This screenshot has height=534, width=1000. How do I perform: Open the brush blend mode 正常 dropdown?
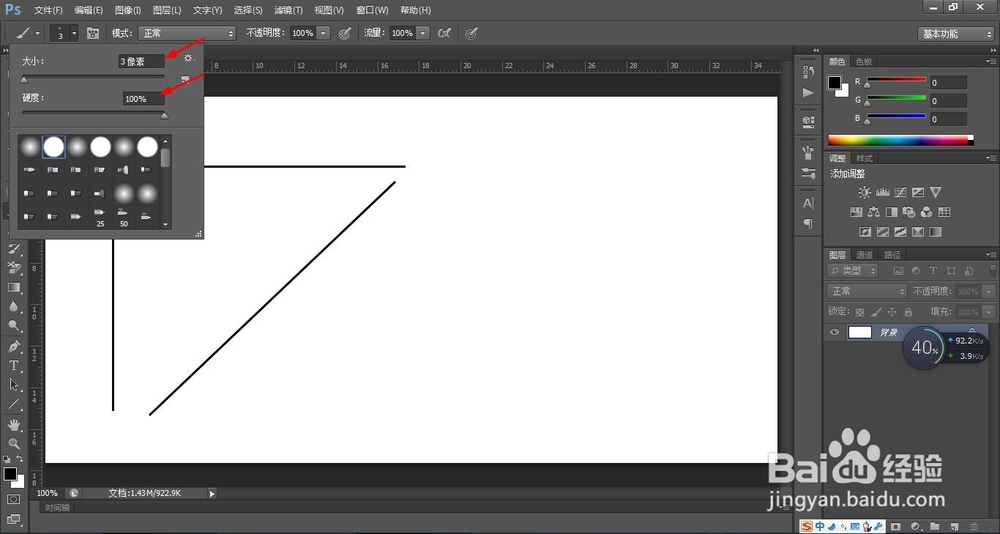tap(188, 33)
